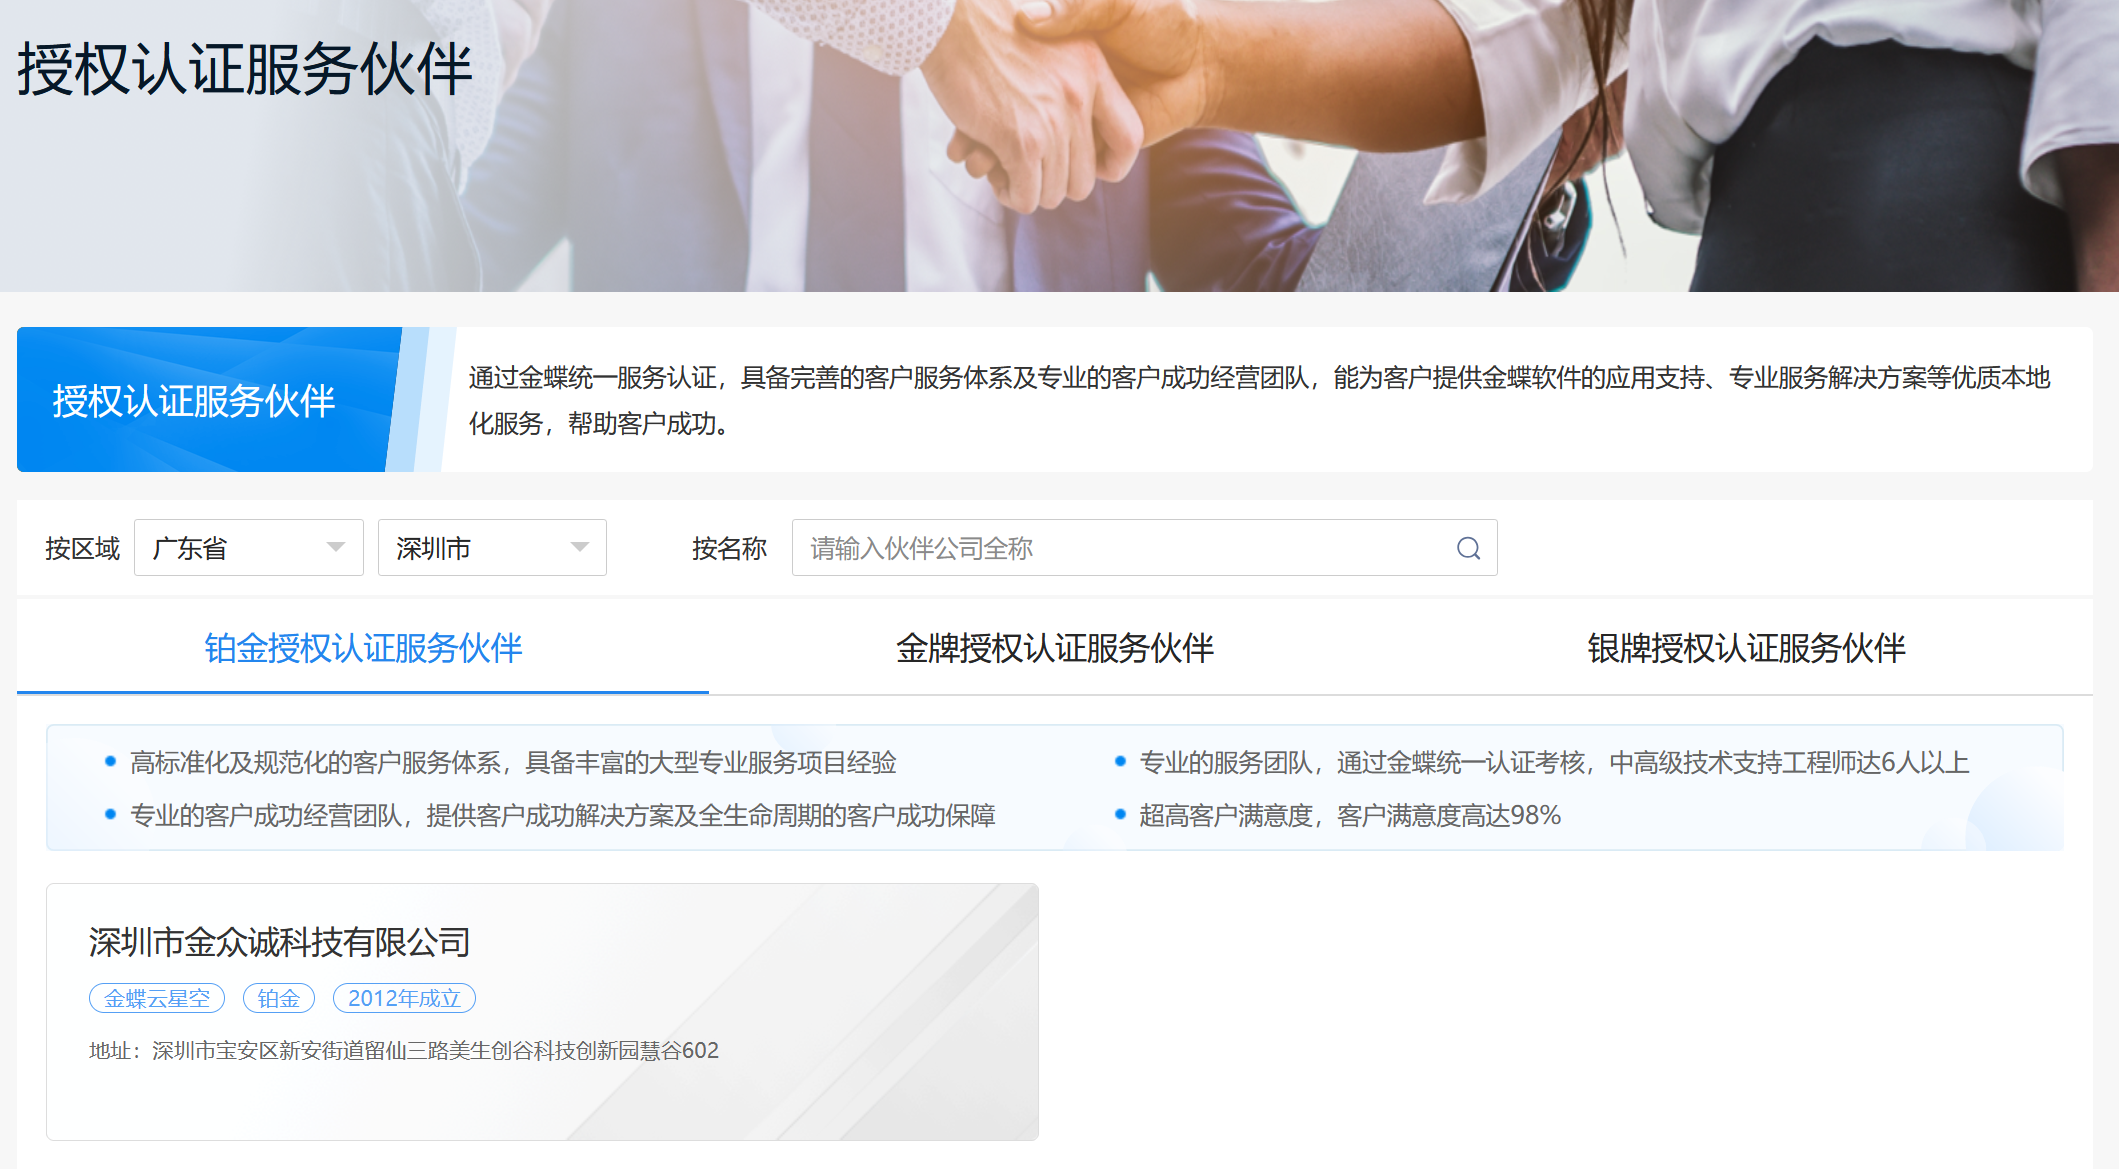Switch to 银牌授权认证服务伙伴 tab
2119x1169 pixels.
point(1746,648)
